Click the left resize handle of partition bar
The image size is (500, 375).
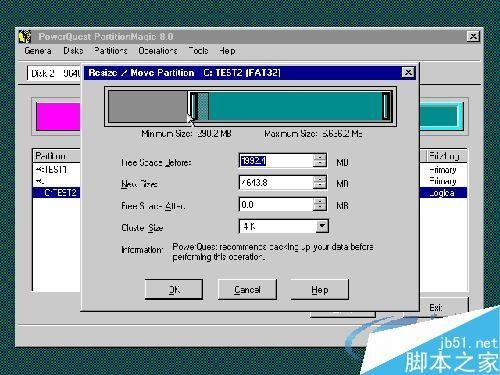pos(194,106)
